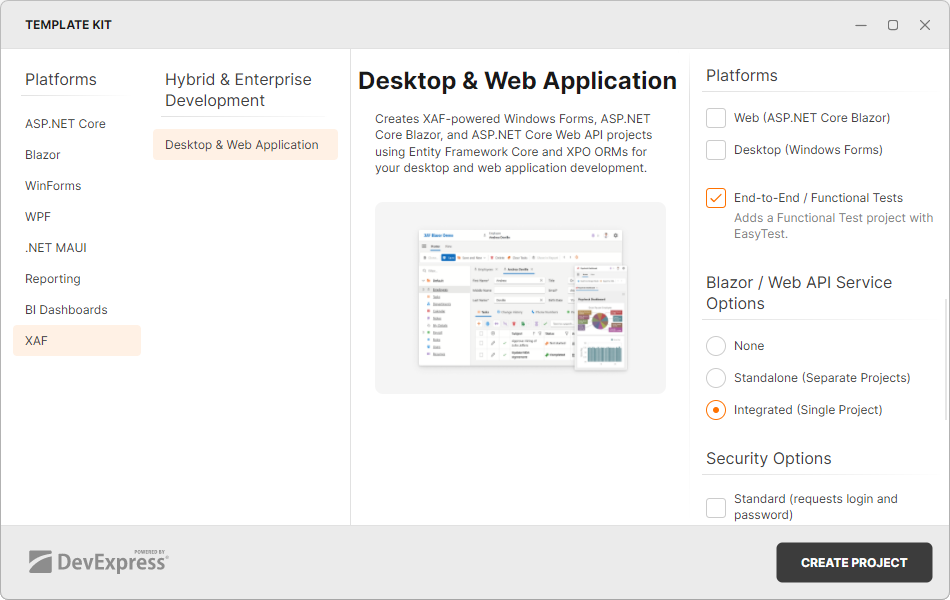Viewport: 950px width, 600px height.
Task: Enable Standard security (login and password)
Action: (x=716, y=508)
